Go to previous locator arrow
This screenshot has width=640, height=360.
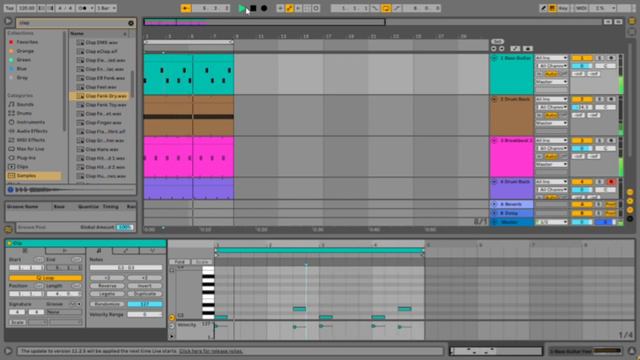point(493,49)
